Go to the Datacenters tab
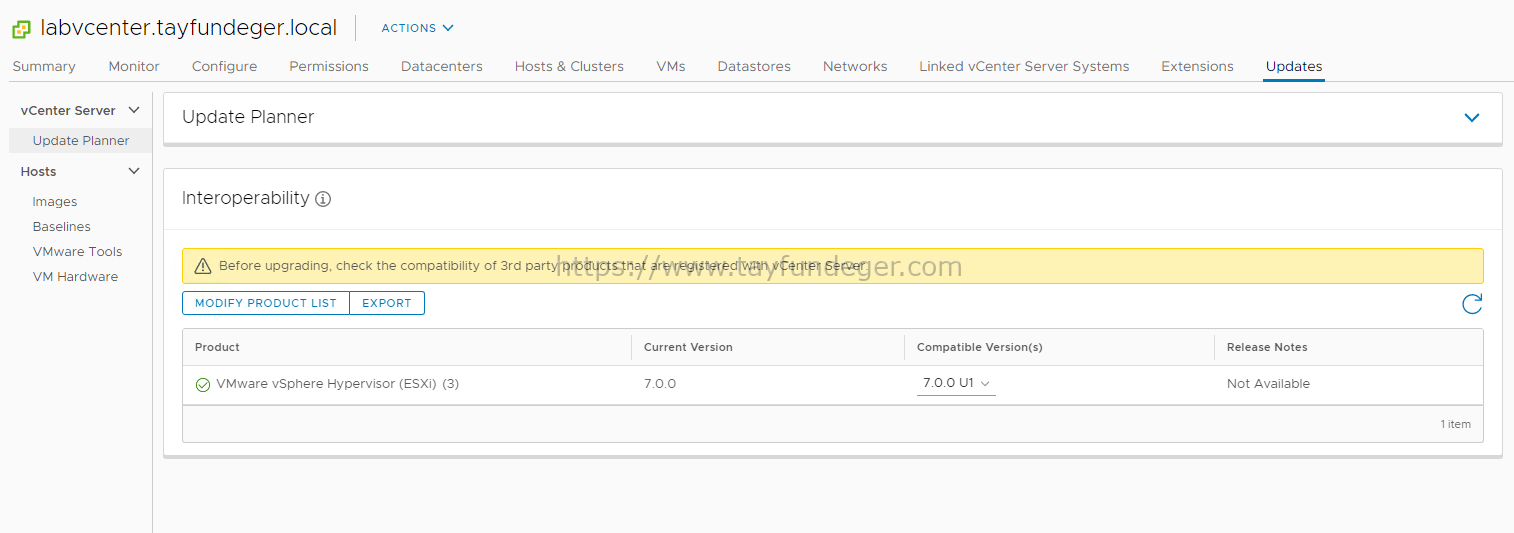 pos(442,66)
